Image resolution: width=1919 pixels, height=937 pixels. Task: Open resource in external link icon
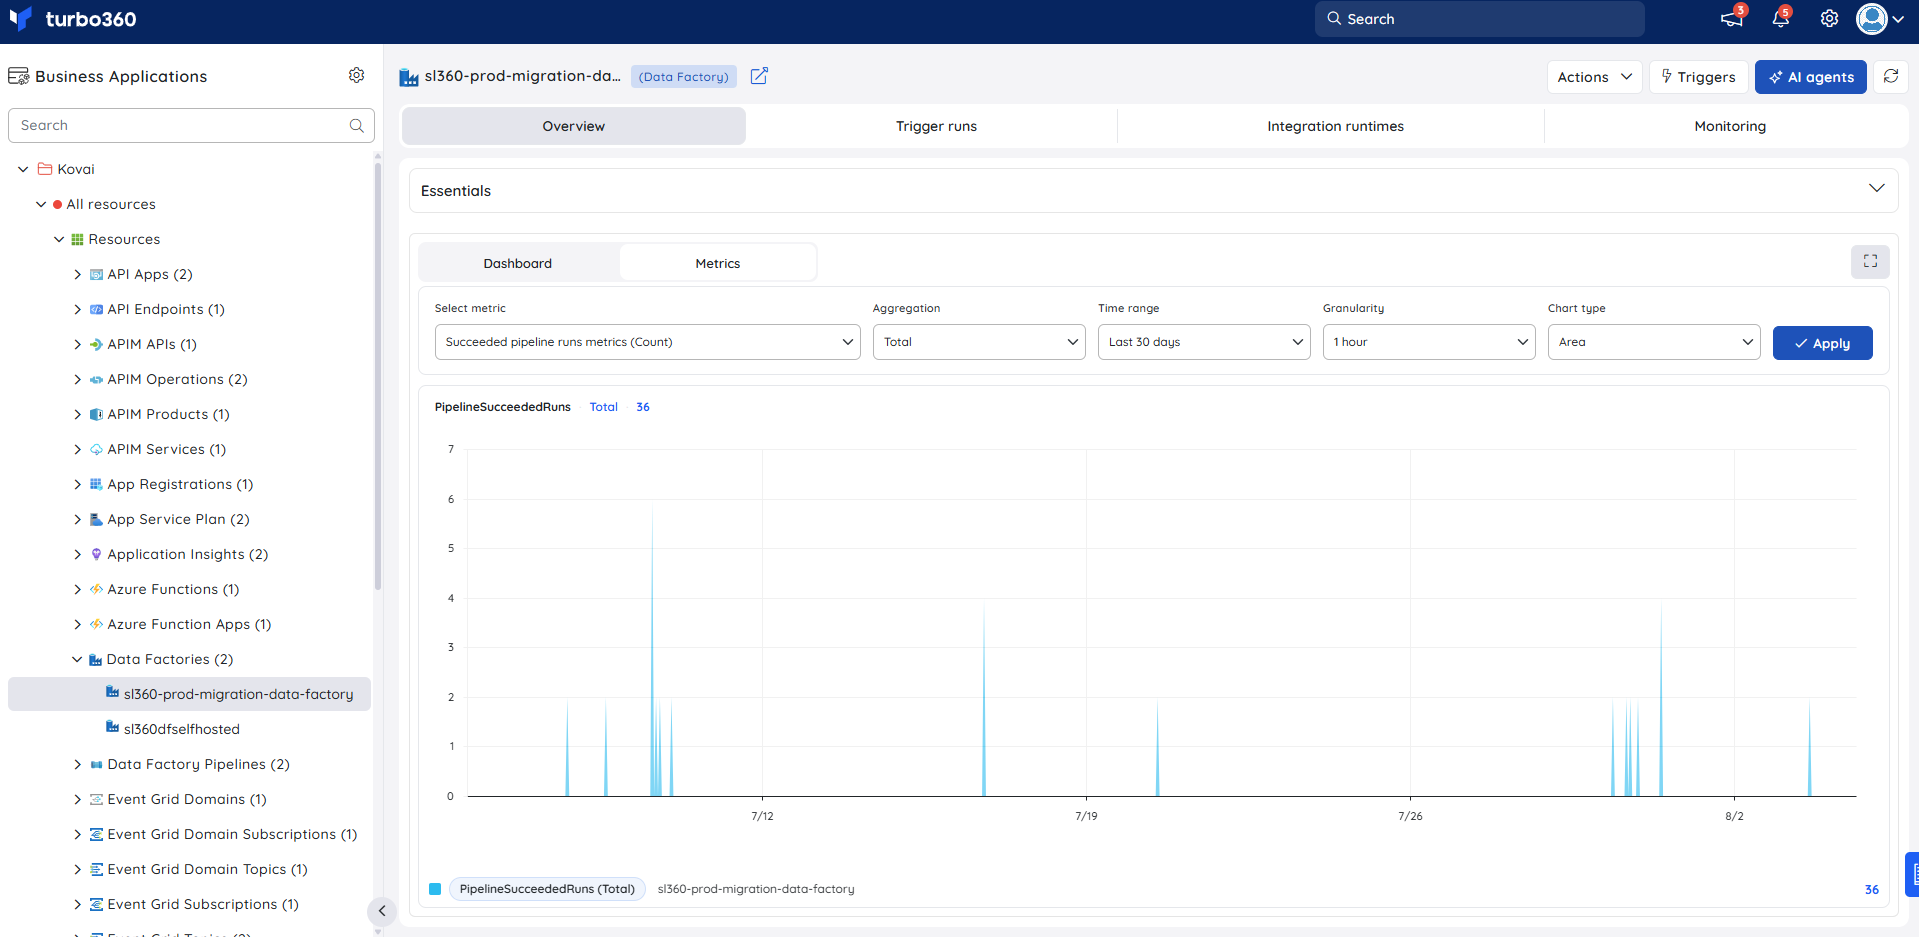[x=759, y=76]
